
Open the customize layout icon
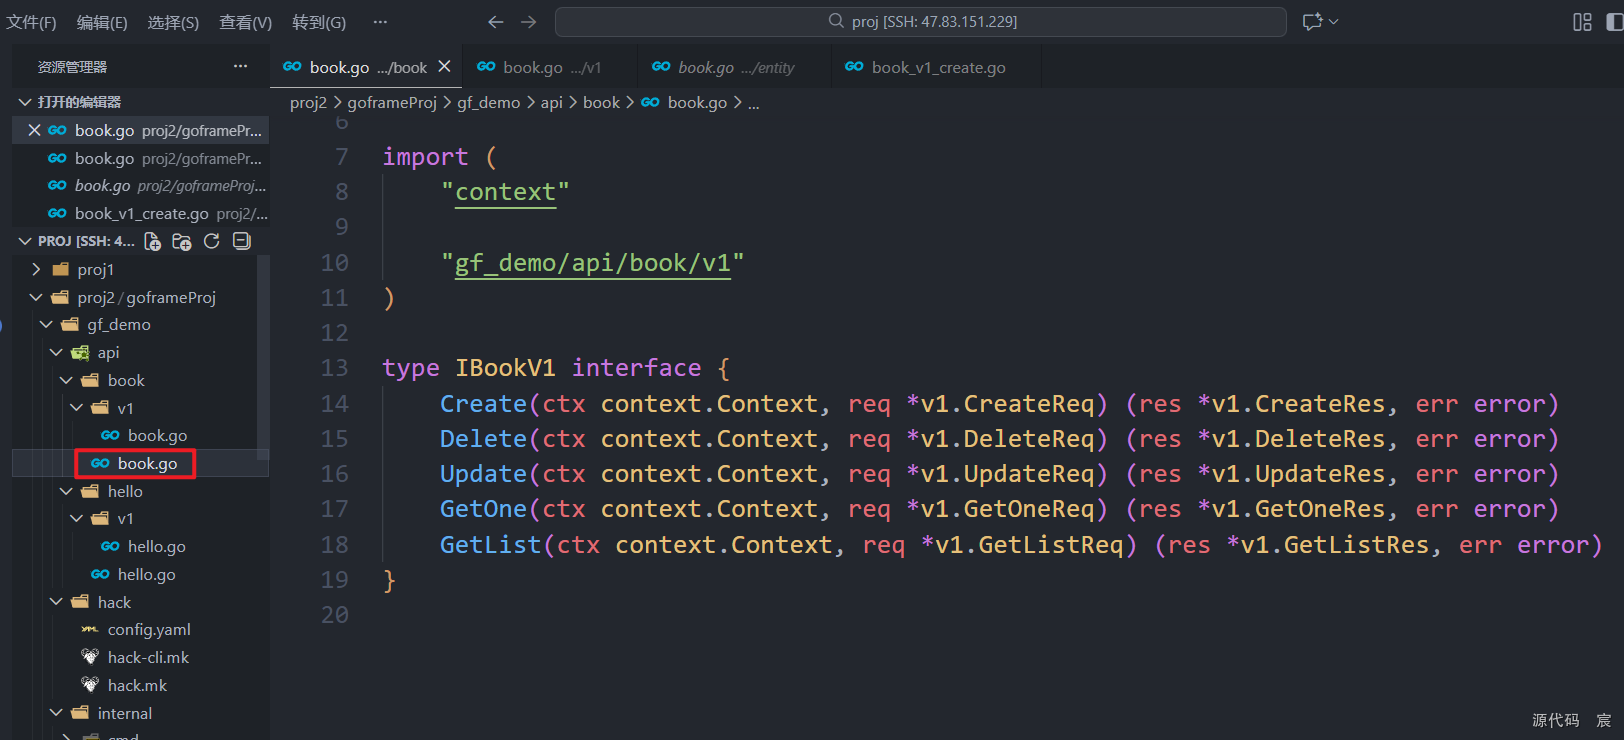tap(1582, 22)
